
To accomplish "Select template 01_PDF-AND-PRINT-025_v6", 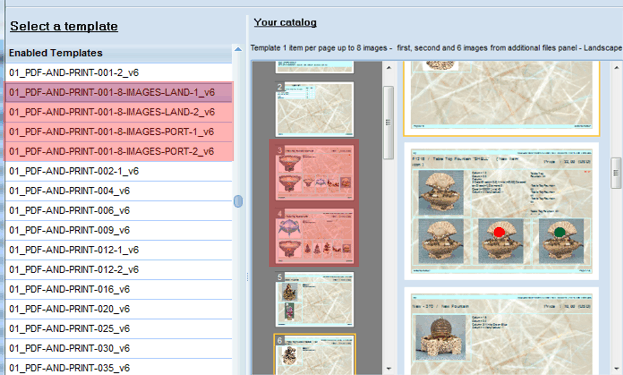I will 119,329.
